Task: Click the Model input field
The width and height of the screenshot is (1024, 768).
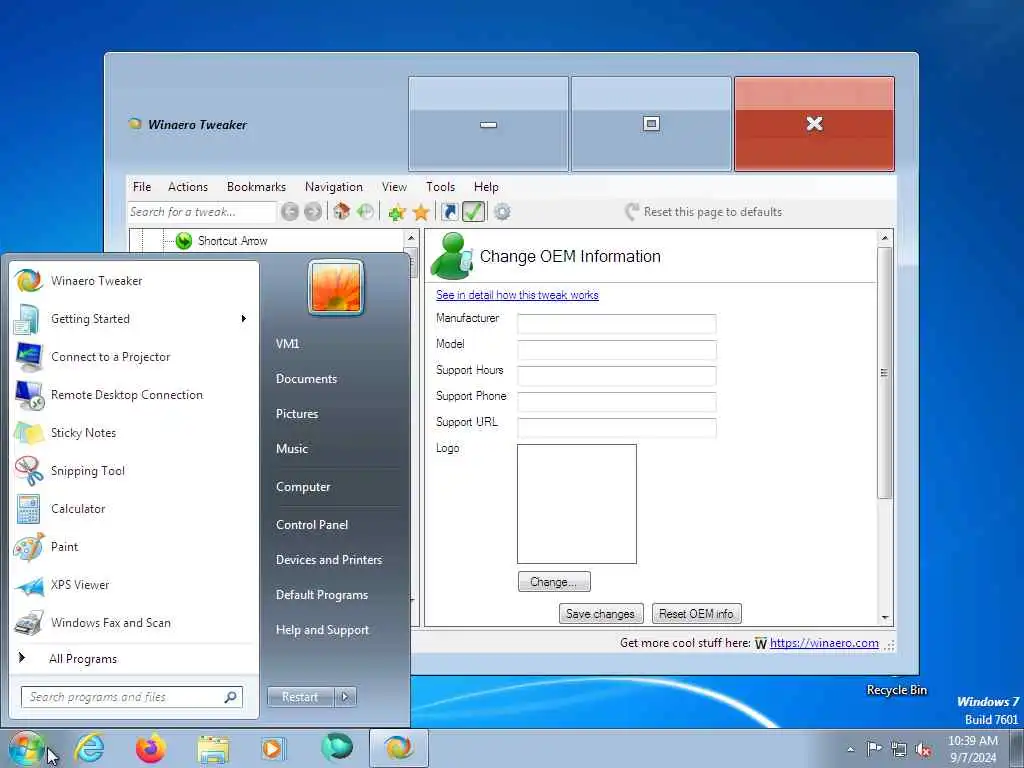Action: pyautogui.click(x=616, y=350)
